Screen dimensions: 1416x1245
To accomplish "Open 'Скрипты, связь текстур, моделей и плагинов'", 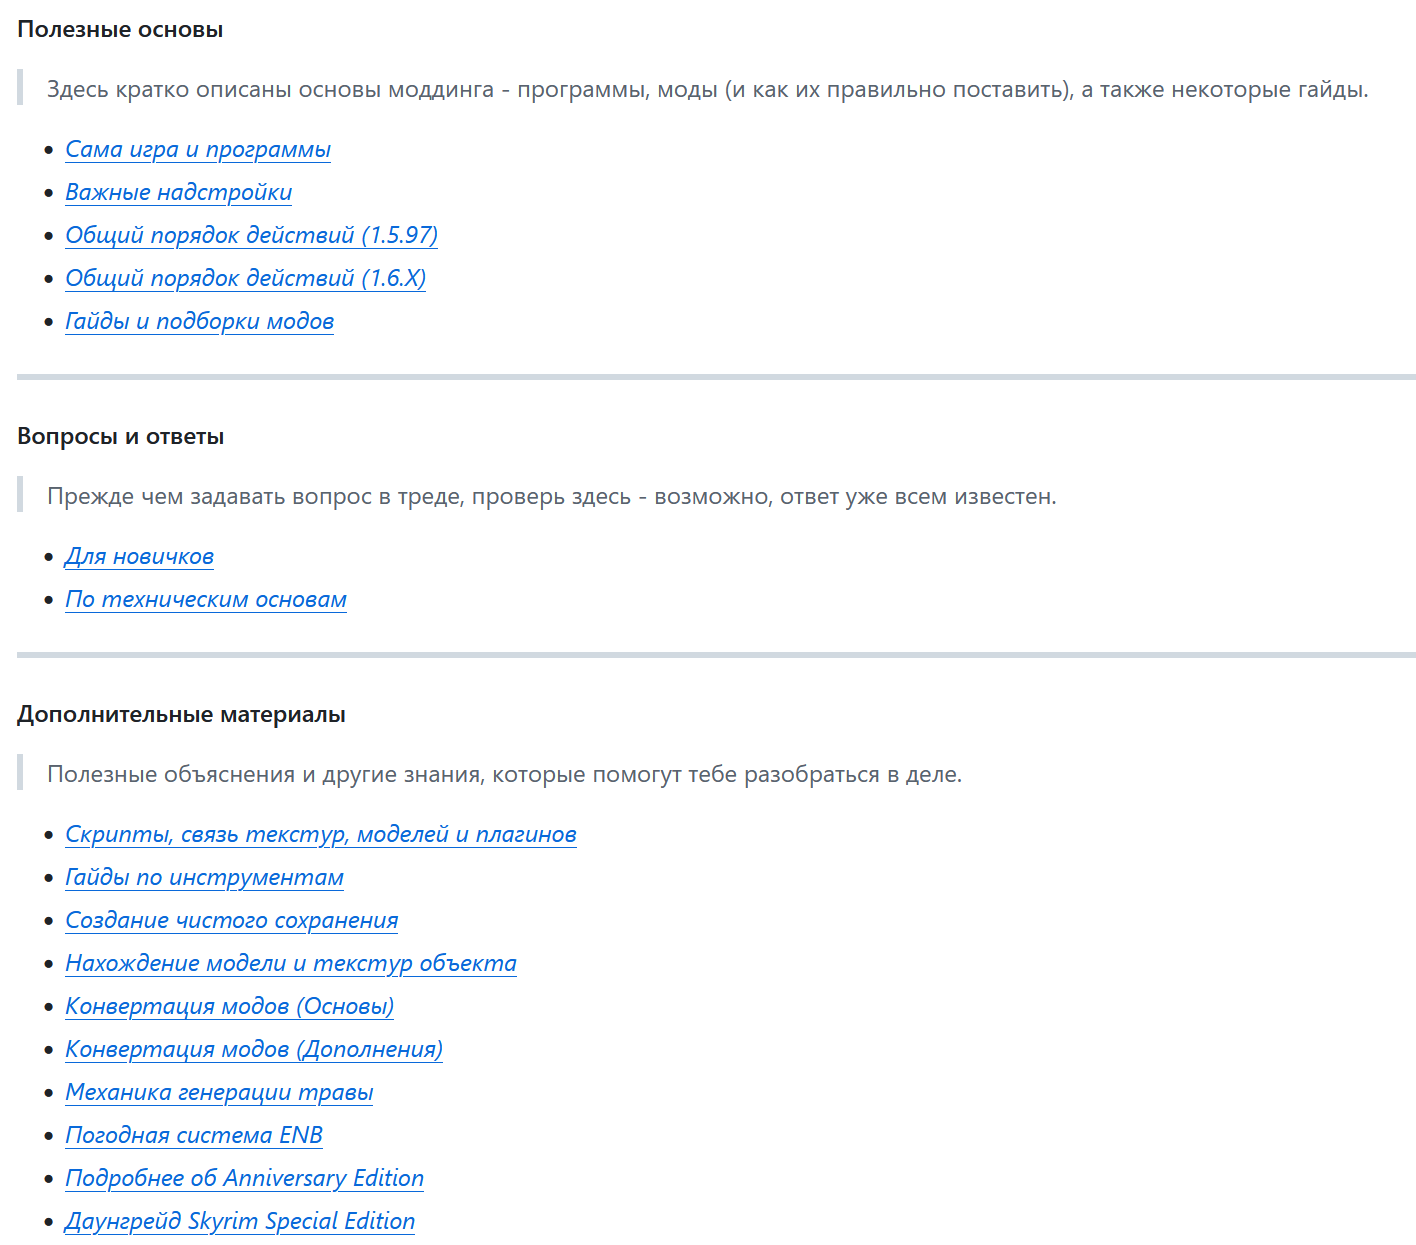I will (320, 835).
